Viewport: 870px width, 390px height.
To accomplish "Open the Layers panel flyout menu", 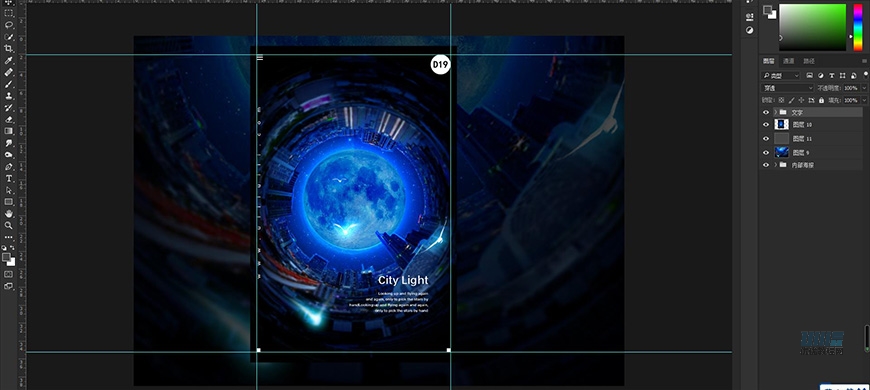I will point(864,61).
